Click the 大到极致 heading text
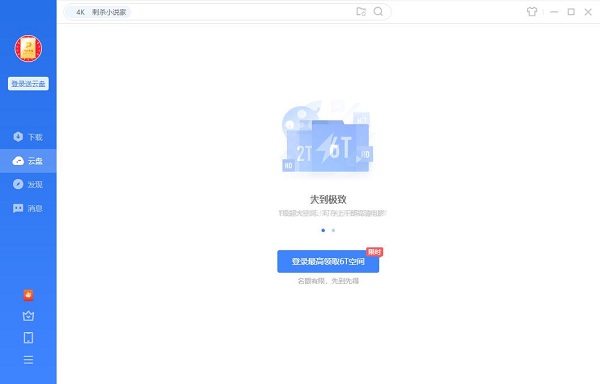 coord(328,199)
